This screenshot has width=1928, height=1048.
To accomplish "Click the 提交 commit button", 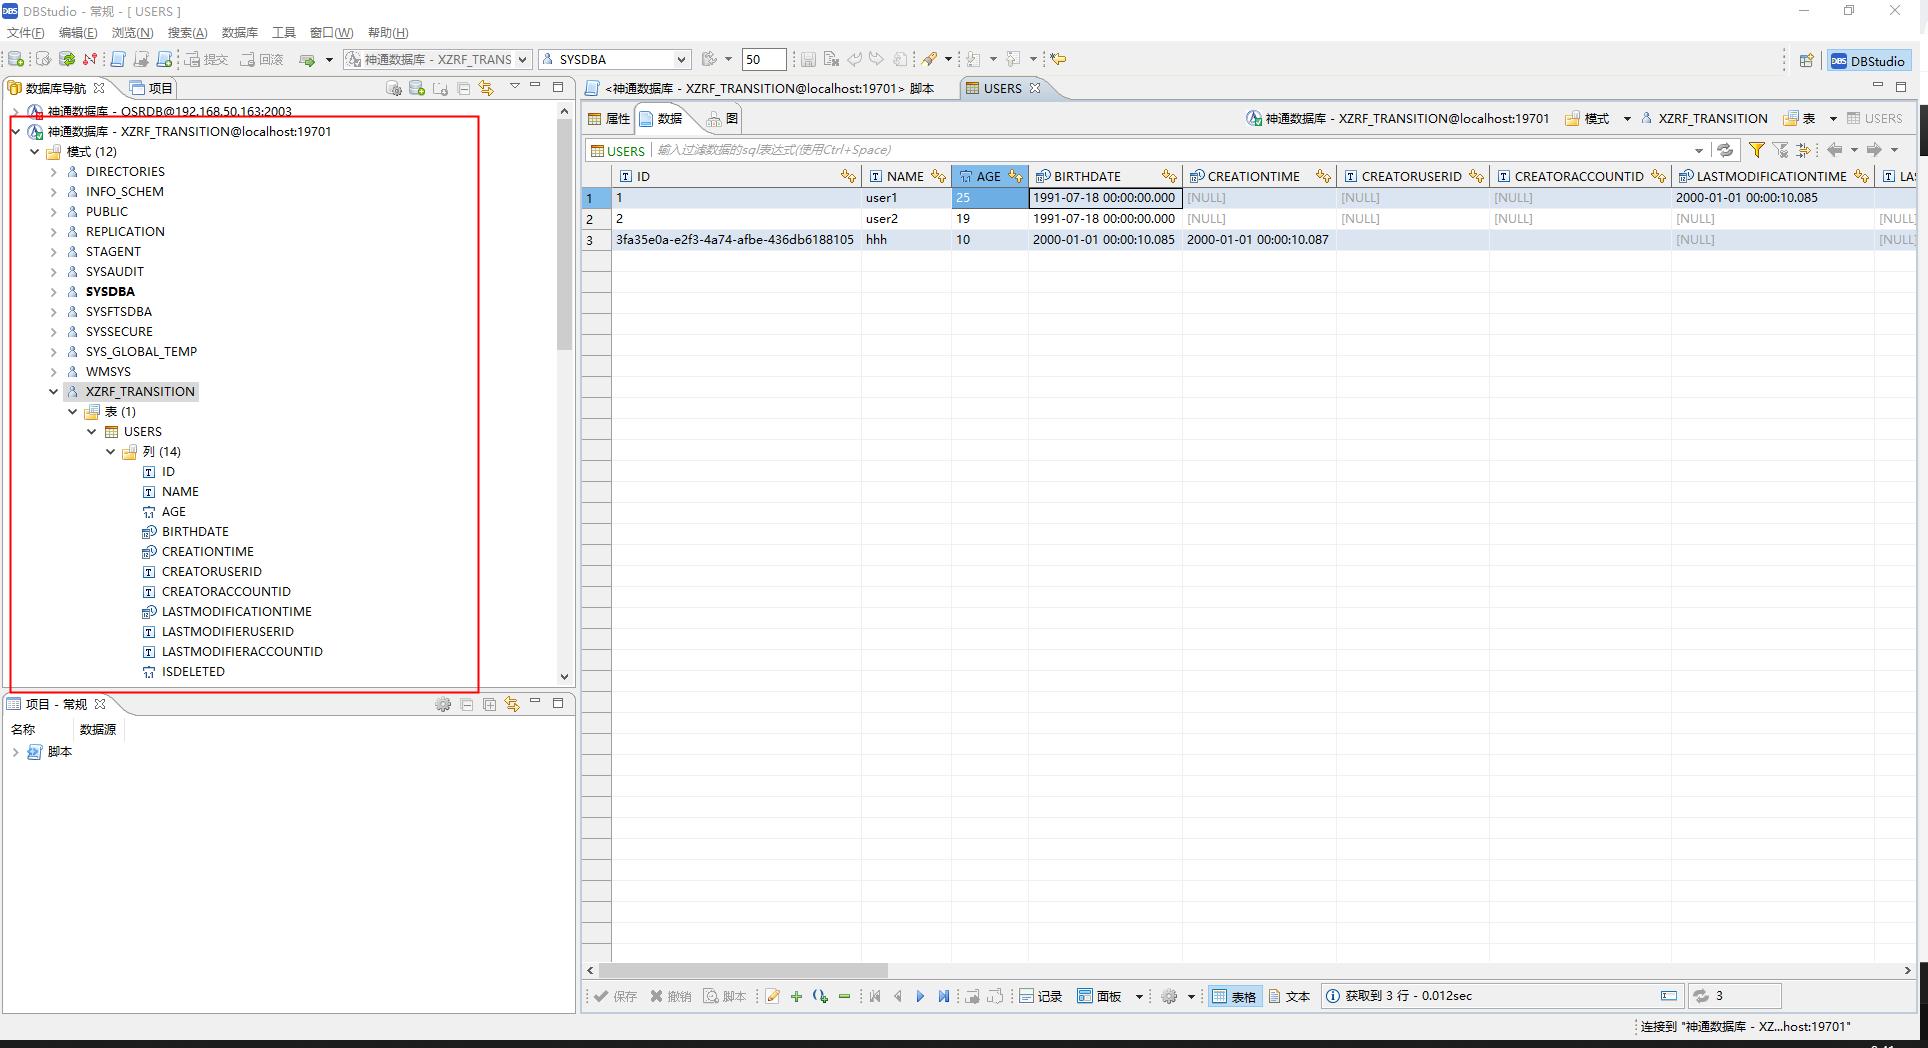I will 207,60.
